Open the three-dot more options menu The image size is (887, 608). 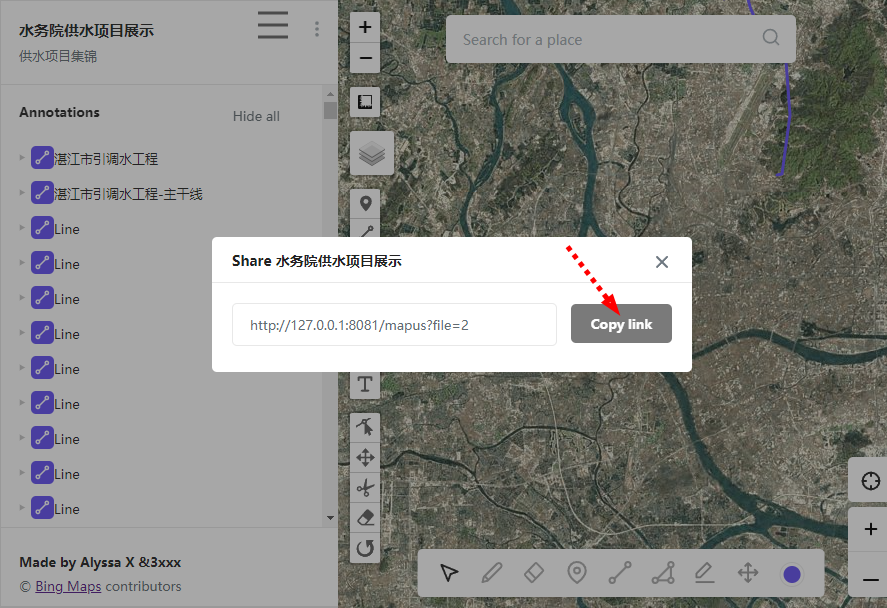317,29
